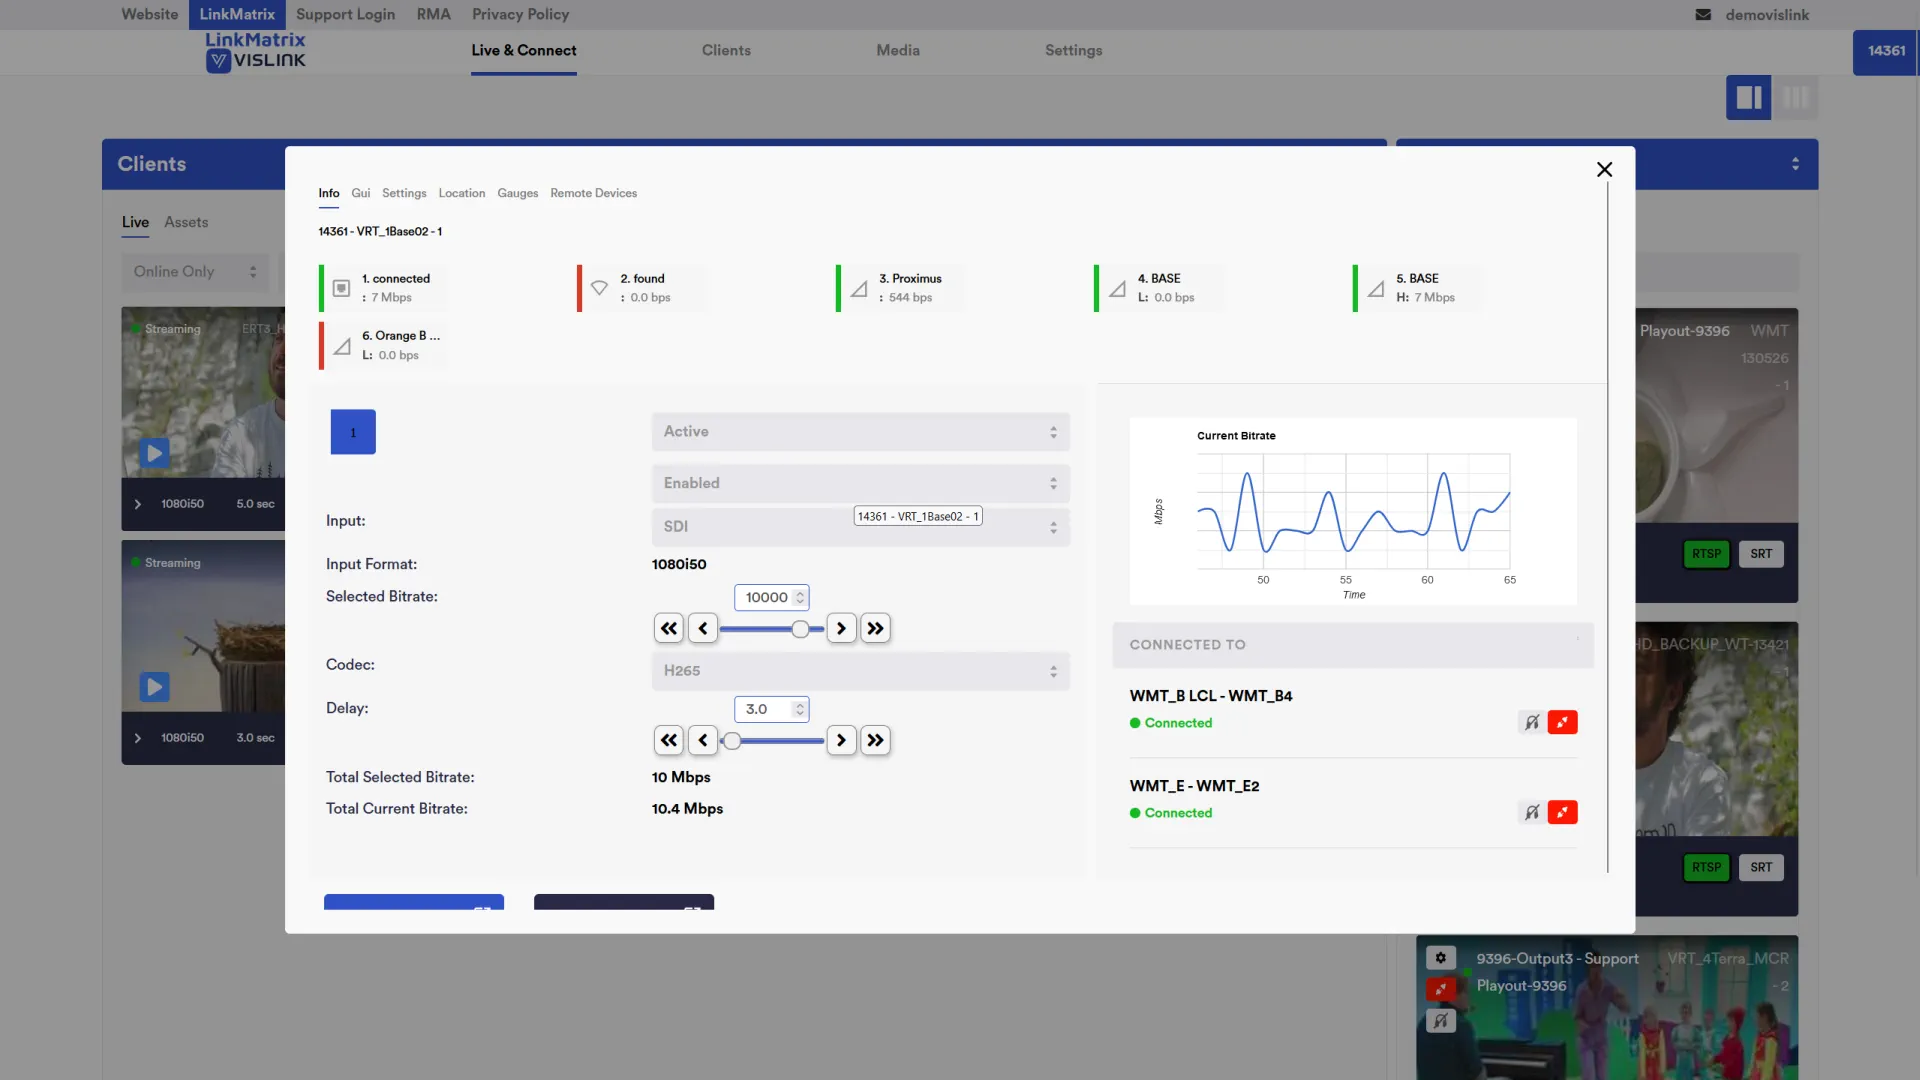Go to the Media page
The height and width of the screenshot is (1080, 1920).
(897, 50)
